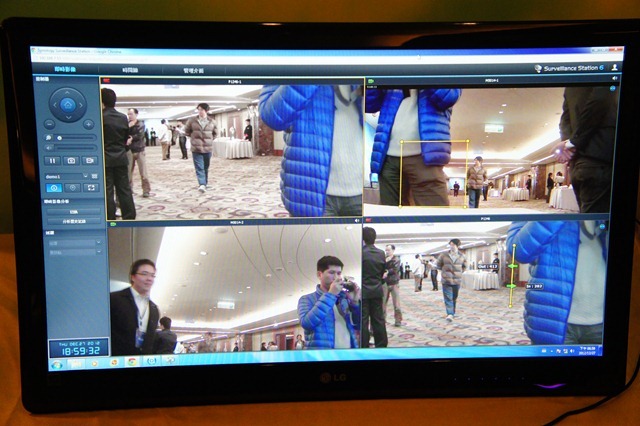This screenshot has height=426, width=640.
Task: Open Google Chrome from taskbar
Action: point(132,362)
